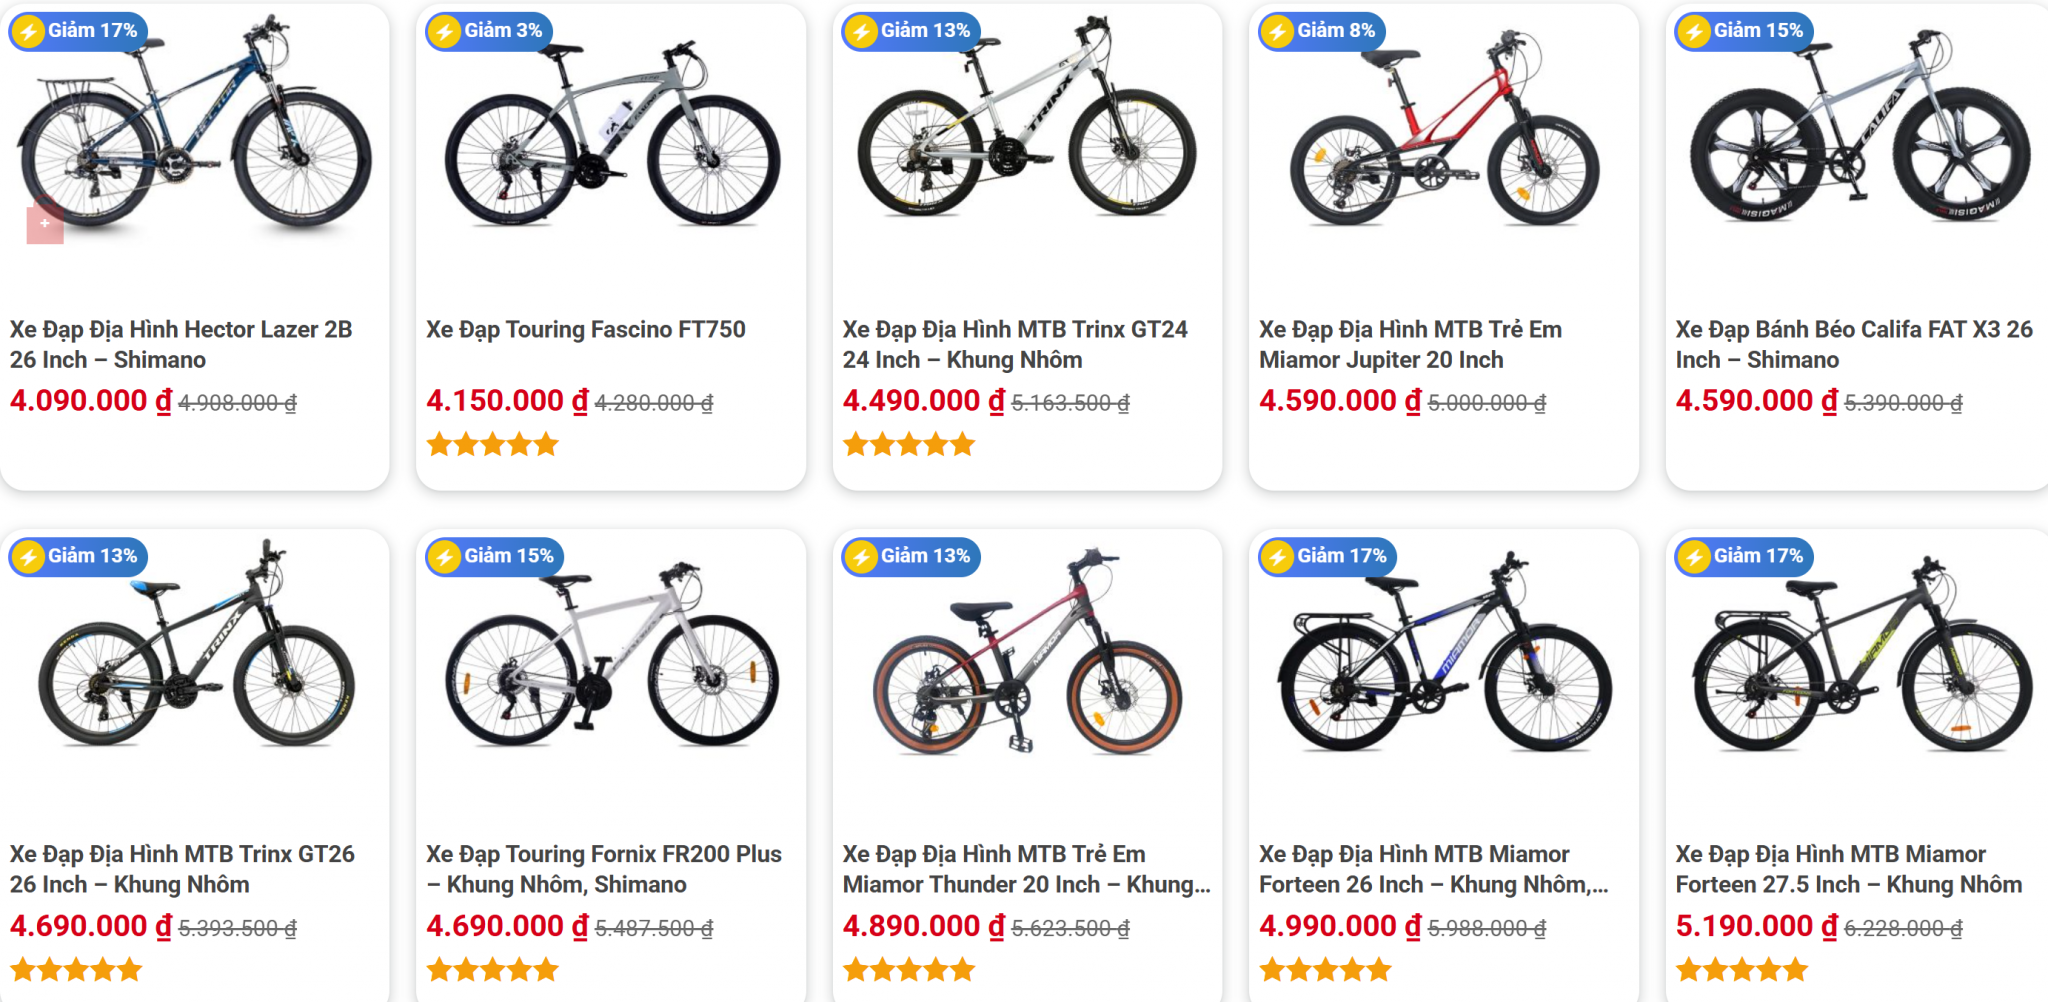Click the Giảm 8% lightning badge

tap(1321, 31)
